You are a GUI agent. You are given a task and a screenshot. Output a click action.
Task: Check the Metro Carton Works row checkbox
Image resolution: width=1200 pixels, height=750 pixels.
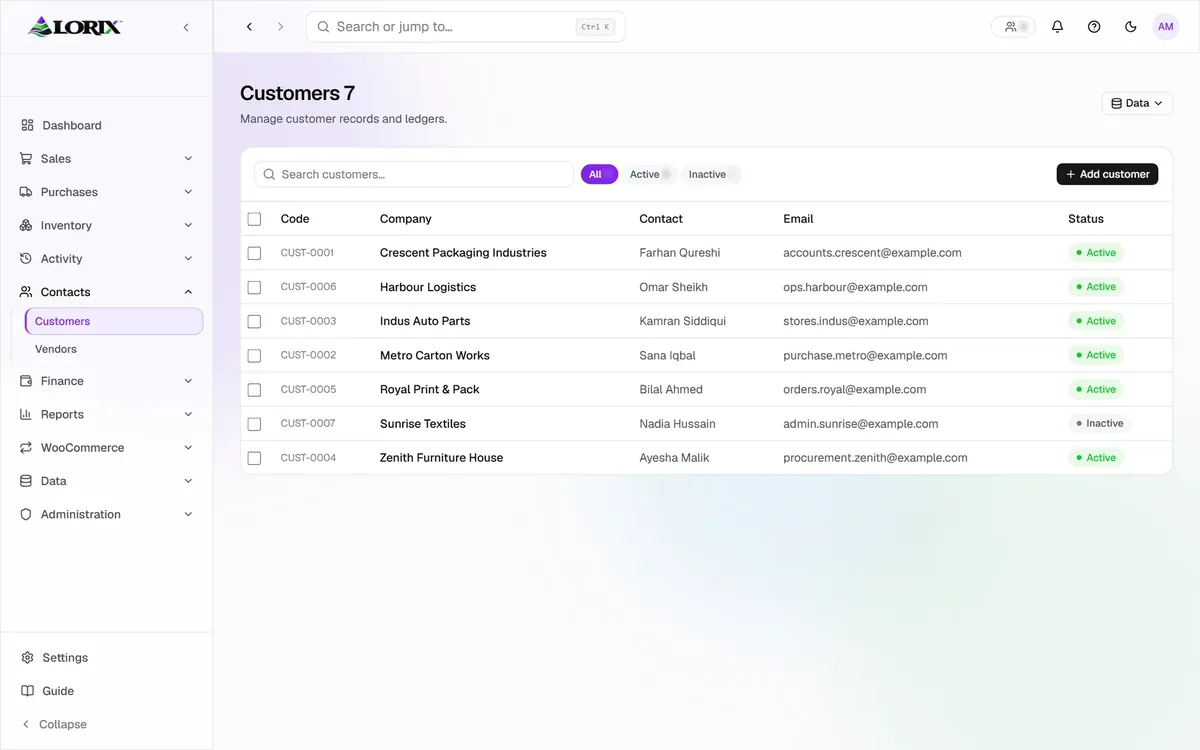coord(254,355)
